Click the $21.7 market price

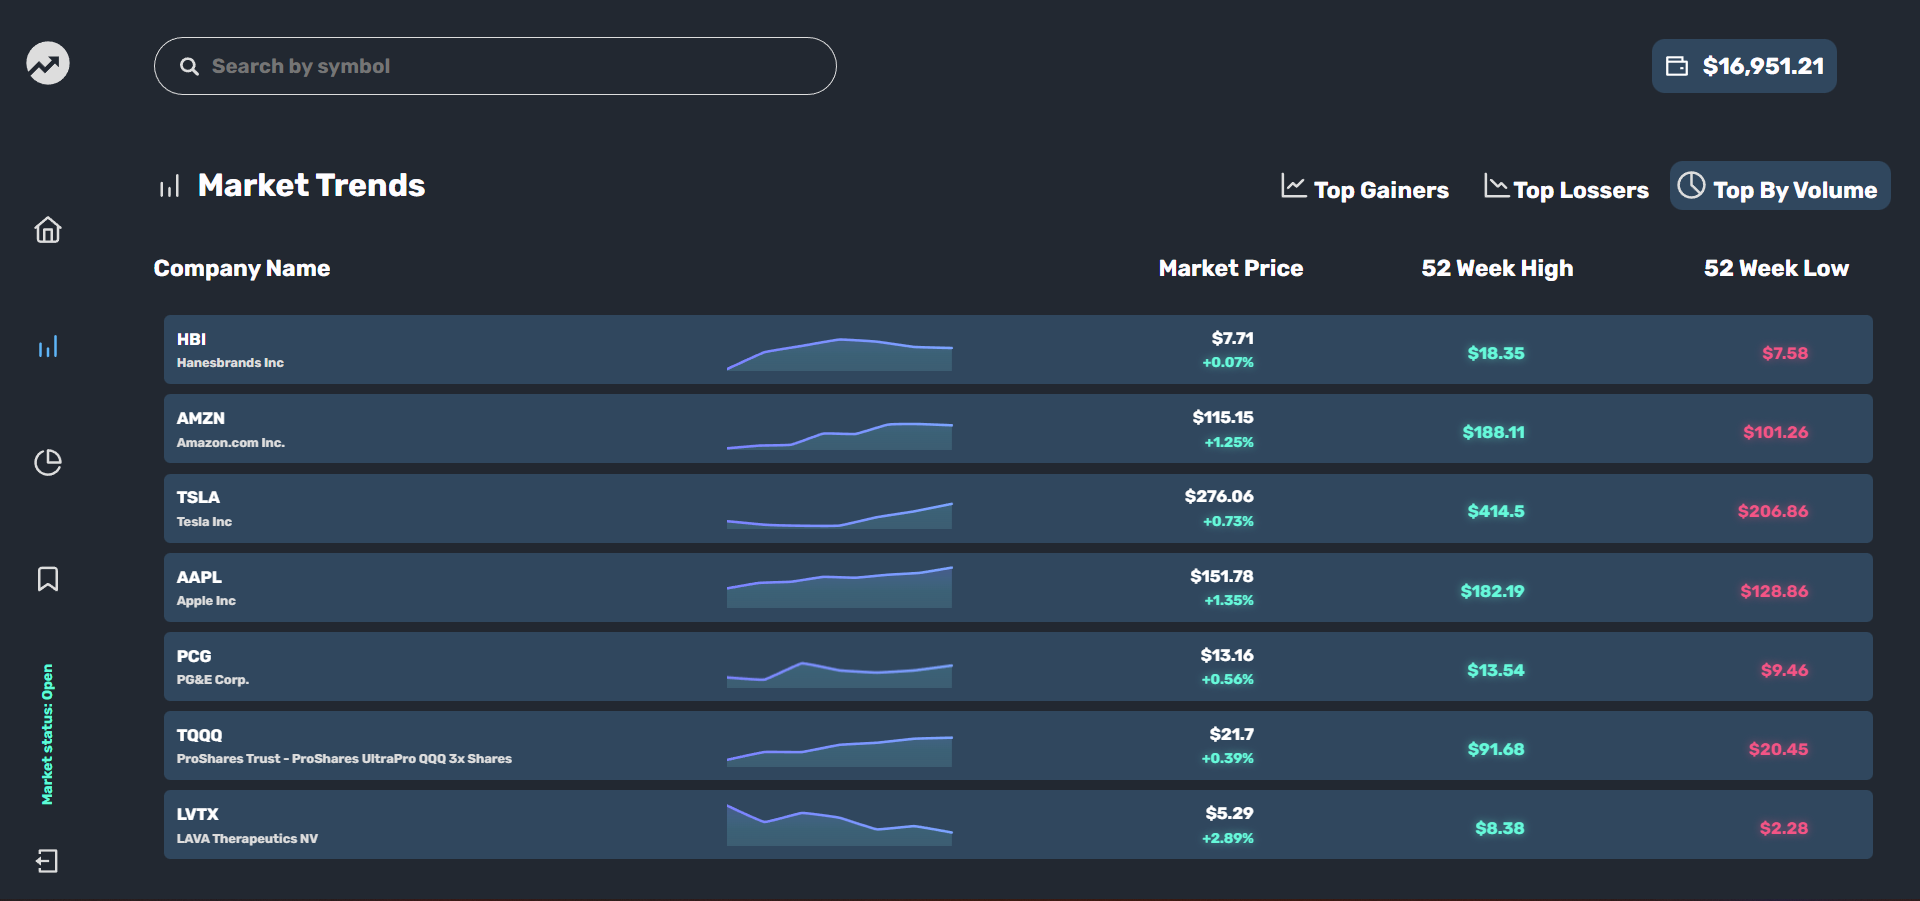tap(1231, 734)
